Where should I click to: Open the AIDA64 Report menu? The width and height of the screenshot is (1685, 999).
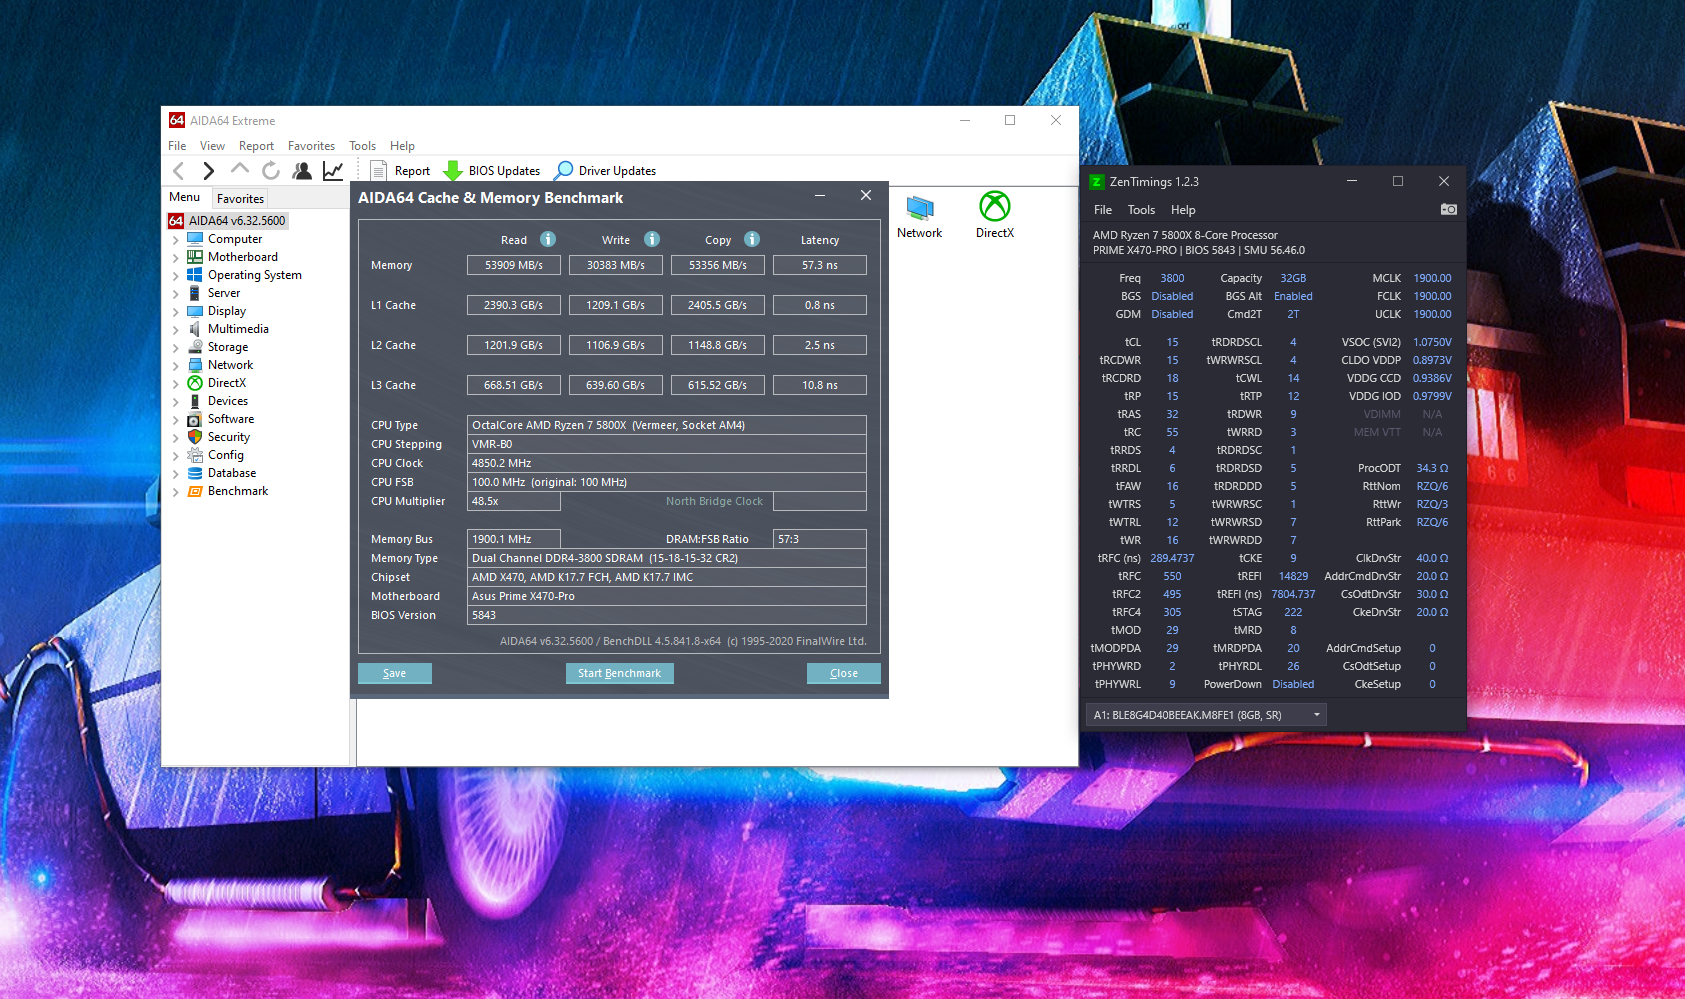point(256,146)
